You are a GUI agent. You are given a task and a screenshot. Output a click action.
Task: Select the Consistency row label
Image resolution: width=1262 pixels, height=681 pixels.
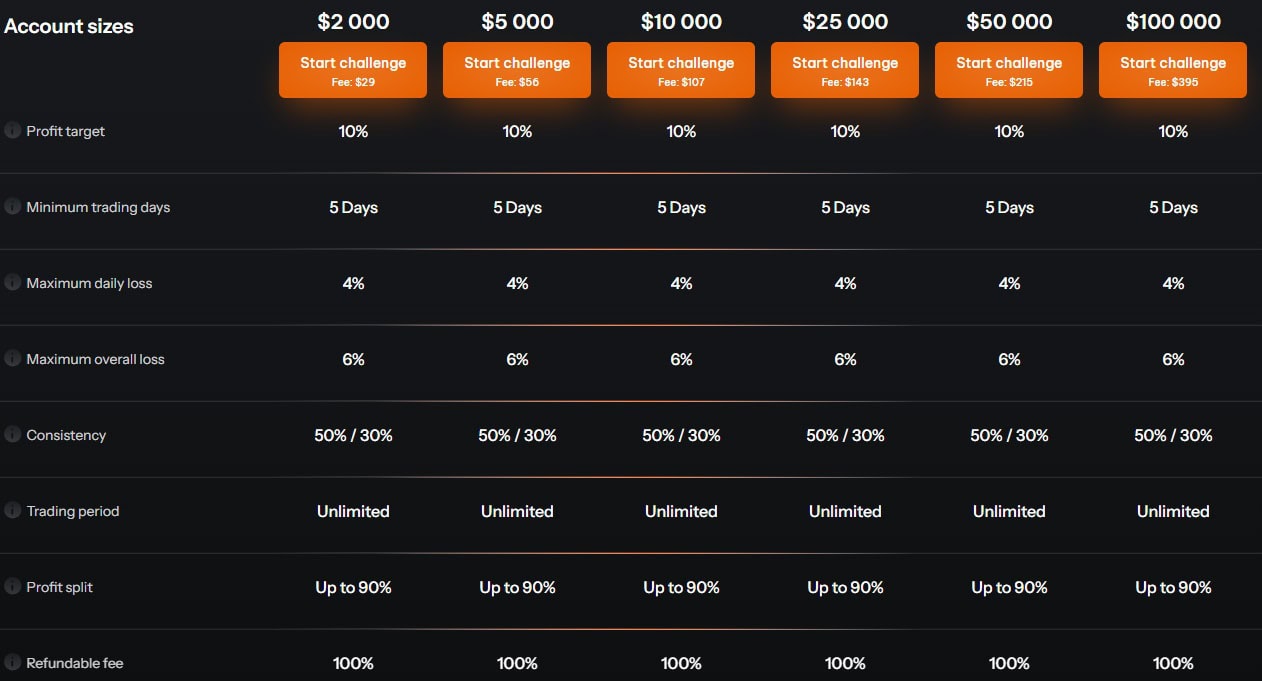pyautogui.click(x=66, y=435)
